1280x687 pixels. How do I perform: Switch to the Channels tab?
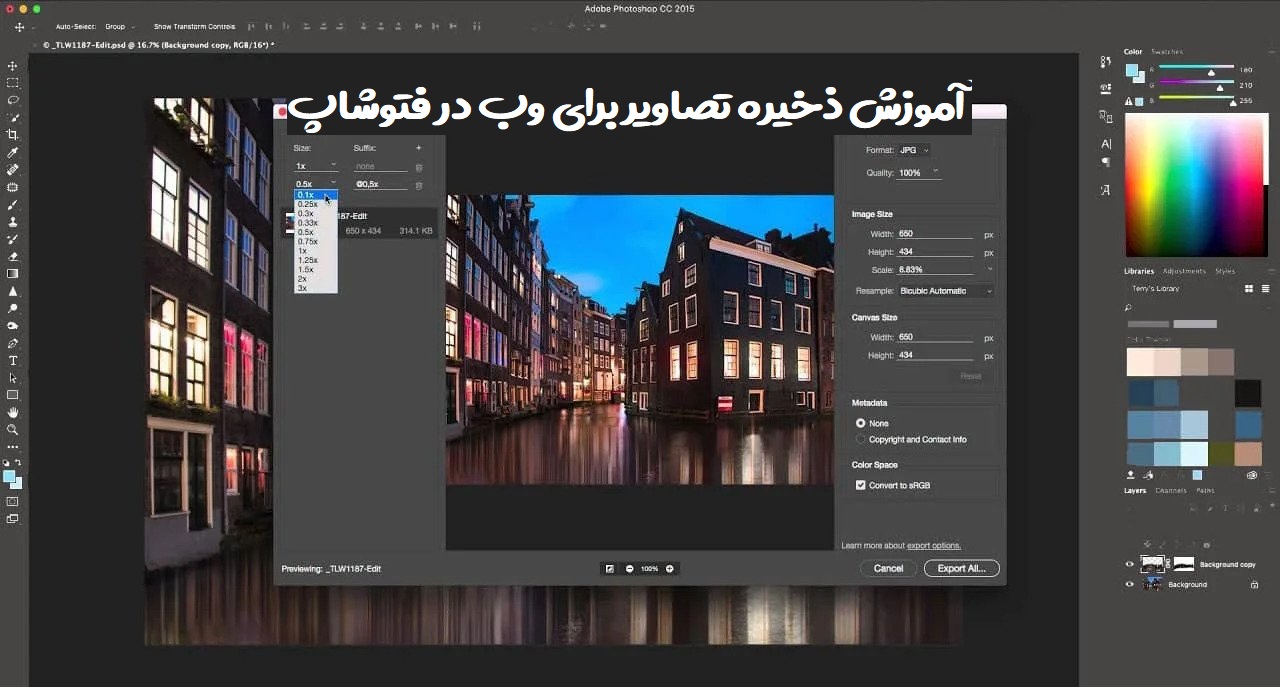[1170, 491]
